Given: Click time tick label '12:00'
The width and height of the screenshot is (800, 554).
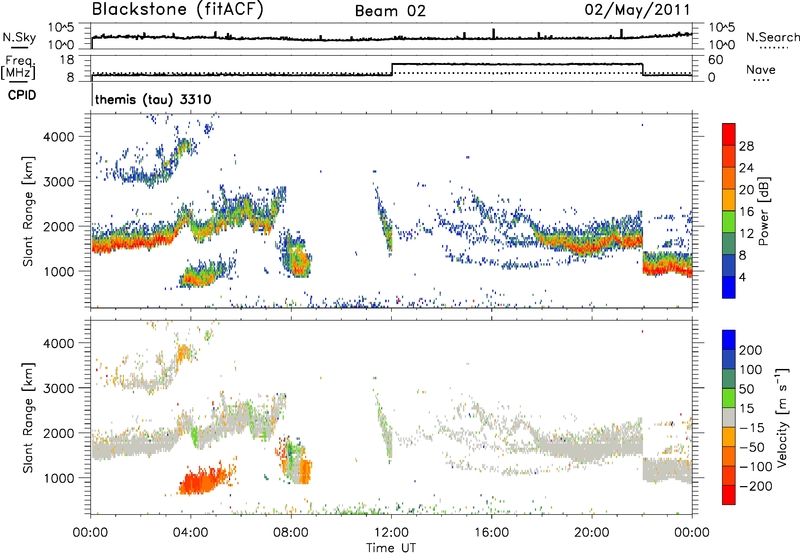Looking at the screenshot, I should click(x=391, y=533).
